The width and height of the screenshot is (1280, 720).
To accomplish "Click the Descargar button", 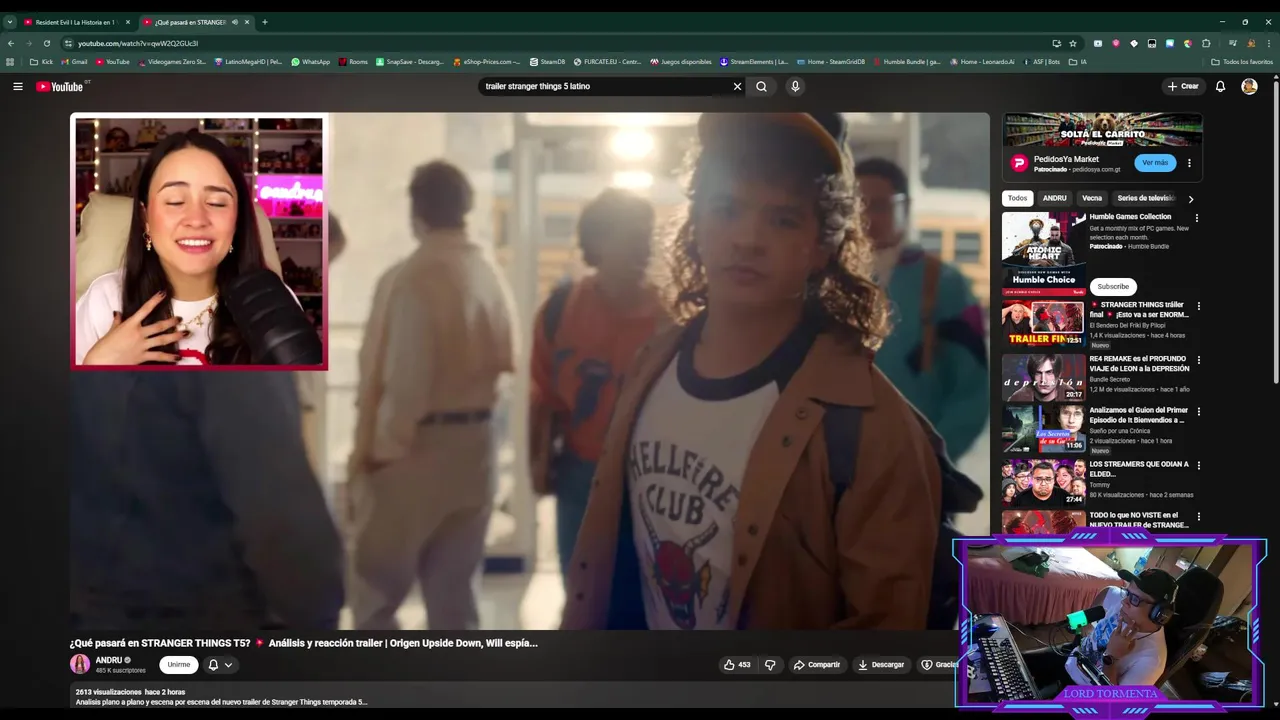I will (x=881, y=665).
